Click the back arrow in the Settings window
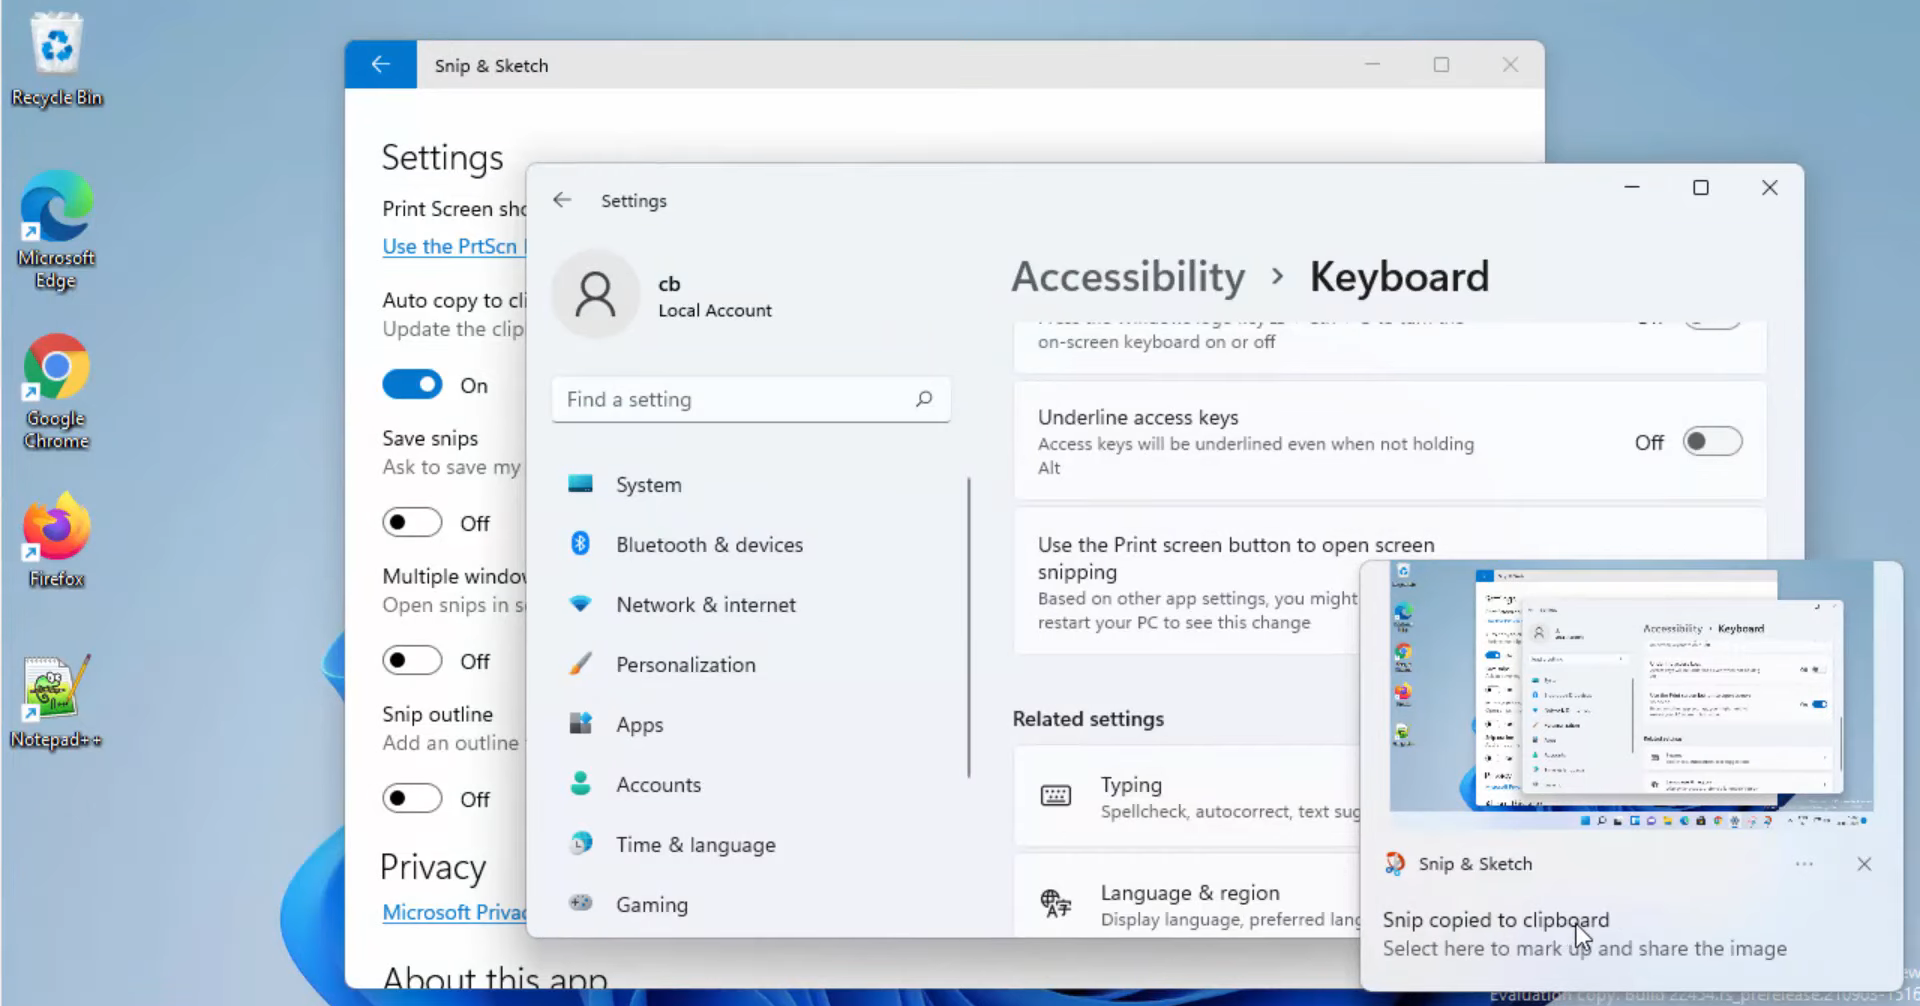This screenshot has height=1006, width=1920. point(562,200)
